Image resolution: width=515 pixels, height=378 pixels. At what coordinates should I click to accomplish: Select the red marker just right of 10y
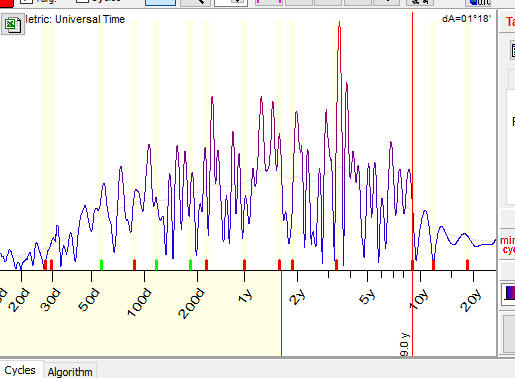tap(433, 265)
